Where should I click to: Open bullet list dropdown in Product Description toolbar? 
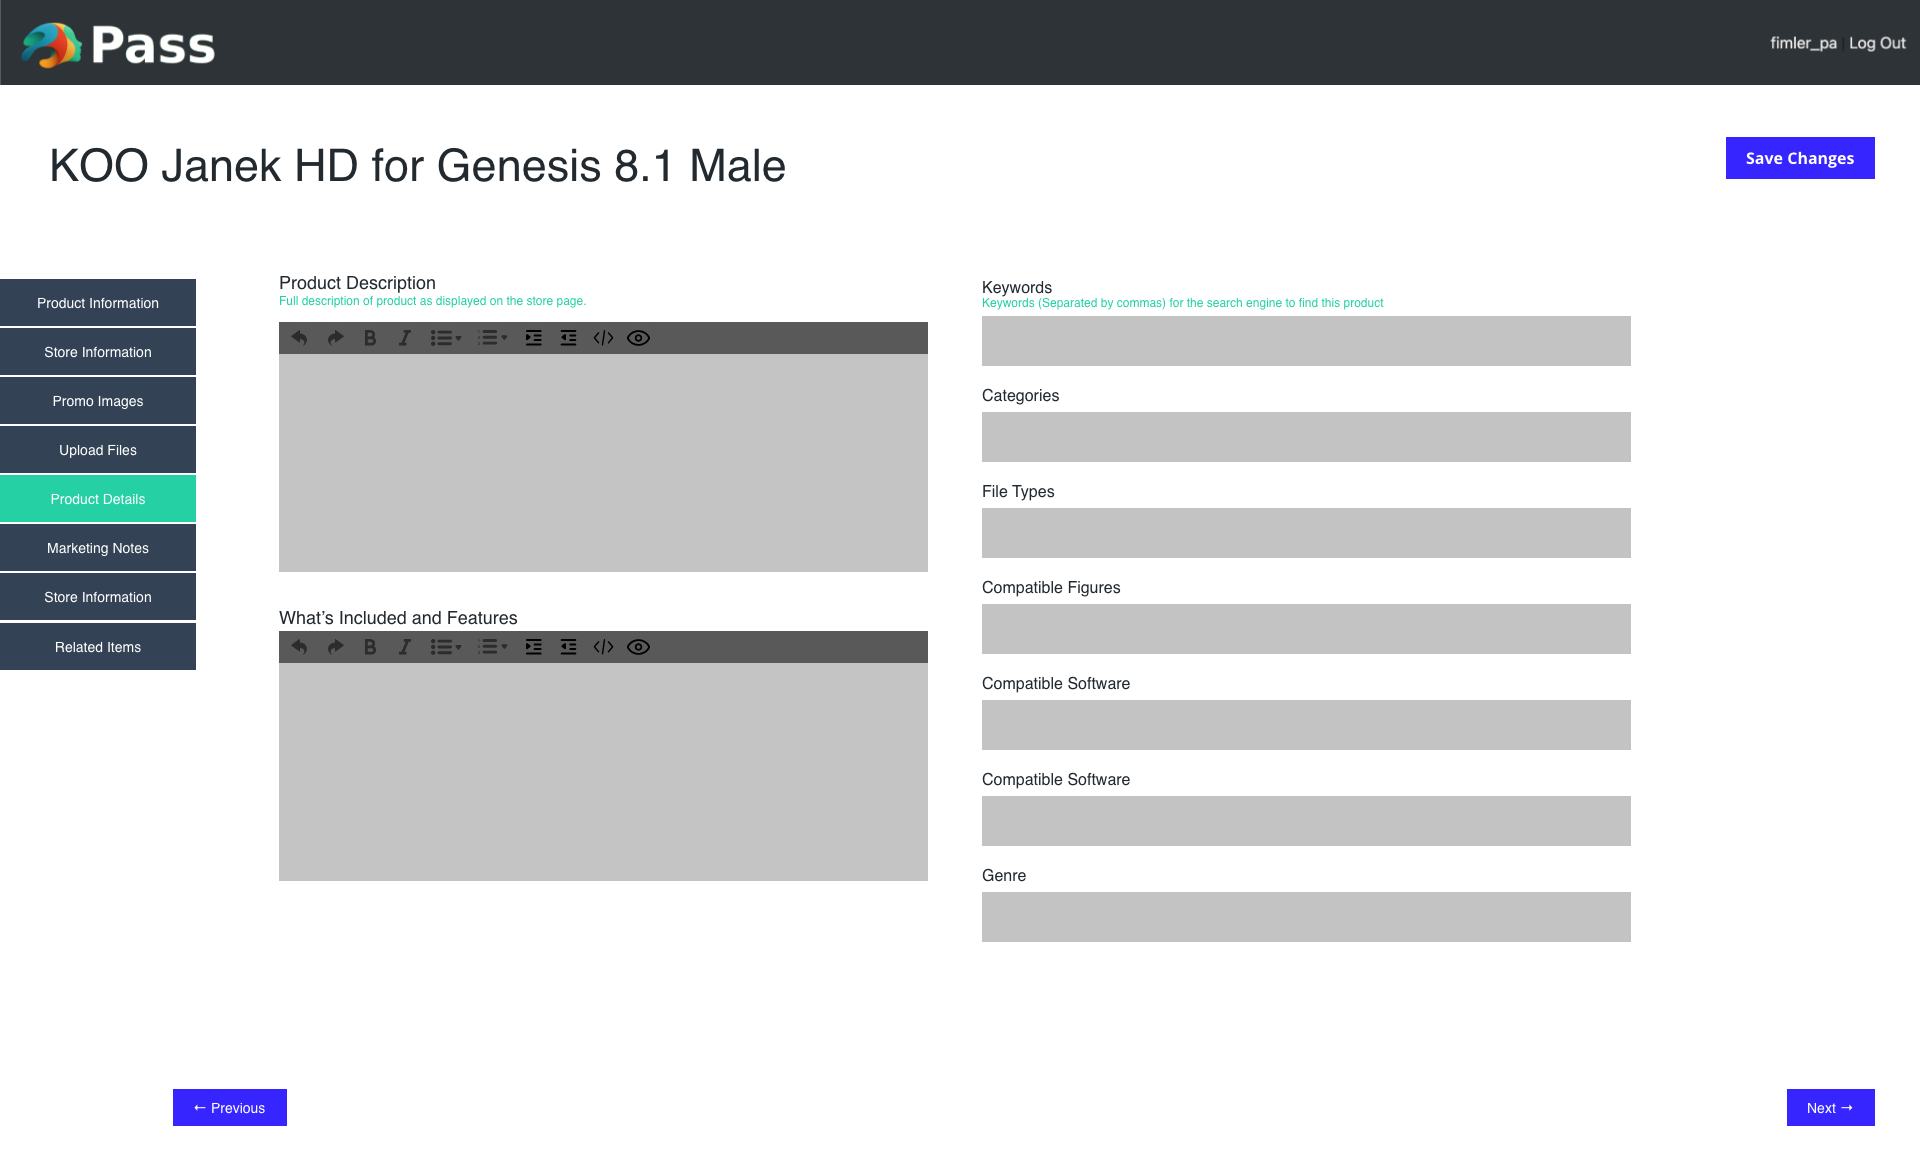click(446, 338)
